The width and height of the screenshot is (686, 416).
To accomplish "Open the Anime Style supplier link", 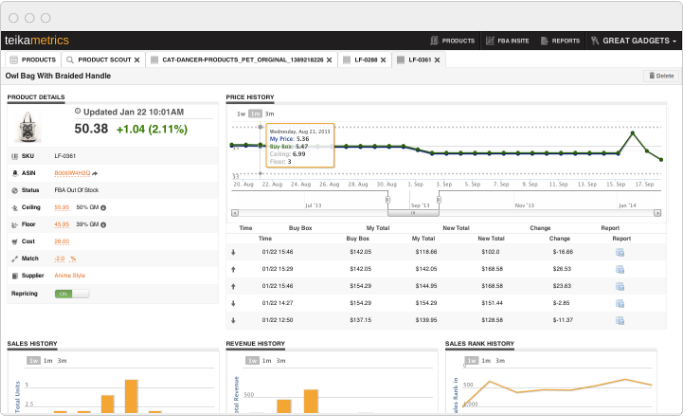I will [x=69, y=275].
